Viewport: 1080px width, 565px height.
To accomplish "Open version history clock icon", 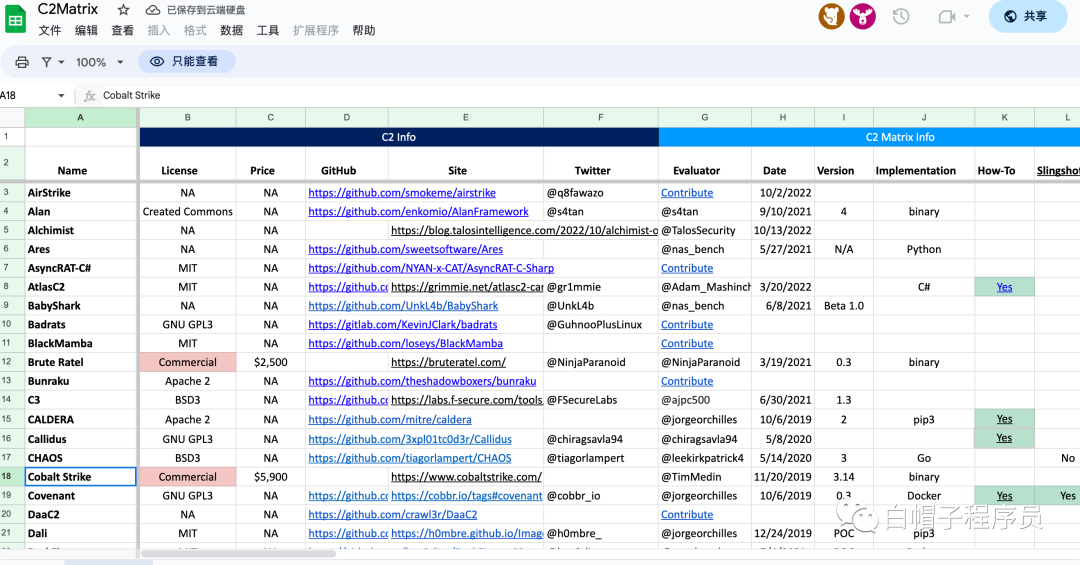I will (x=901, y=17).
